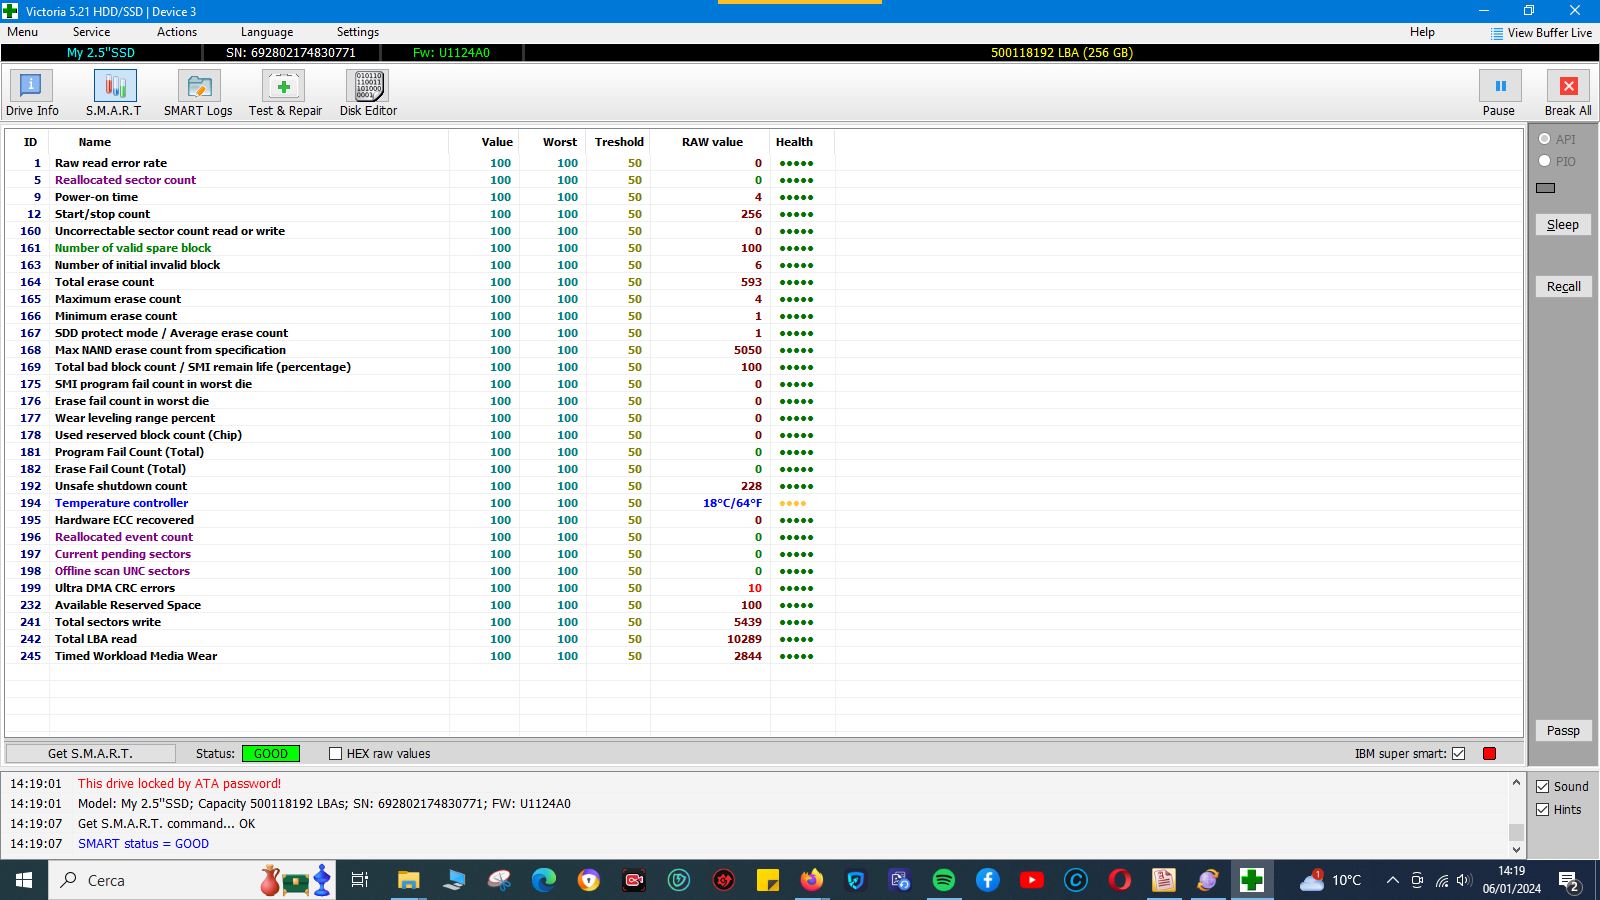Click the Health column header
This screenshot has height=900, width=1600.
(794, 142)
